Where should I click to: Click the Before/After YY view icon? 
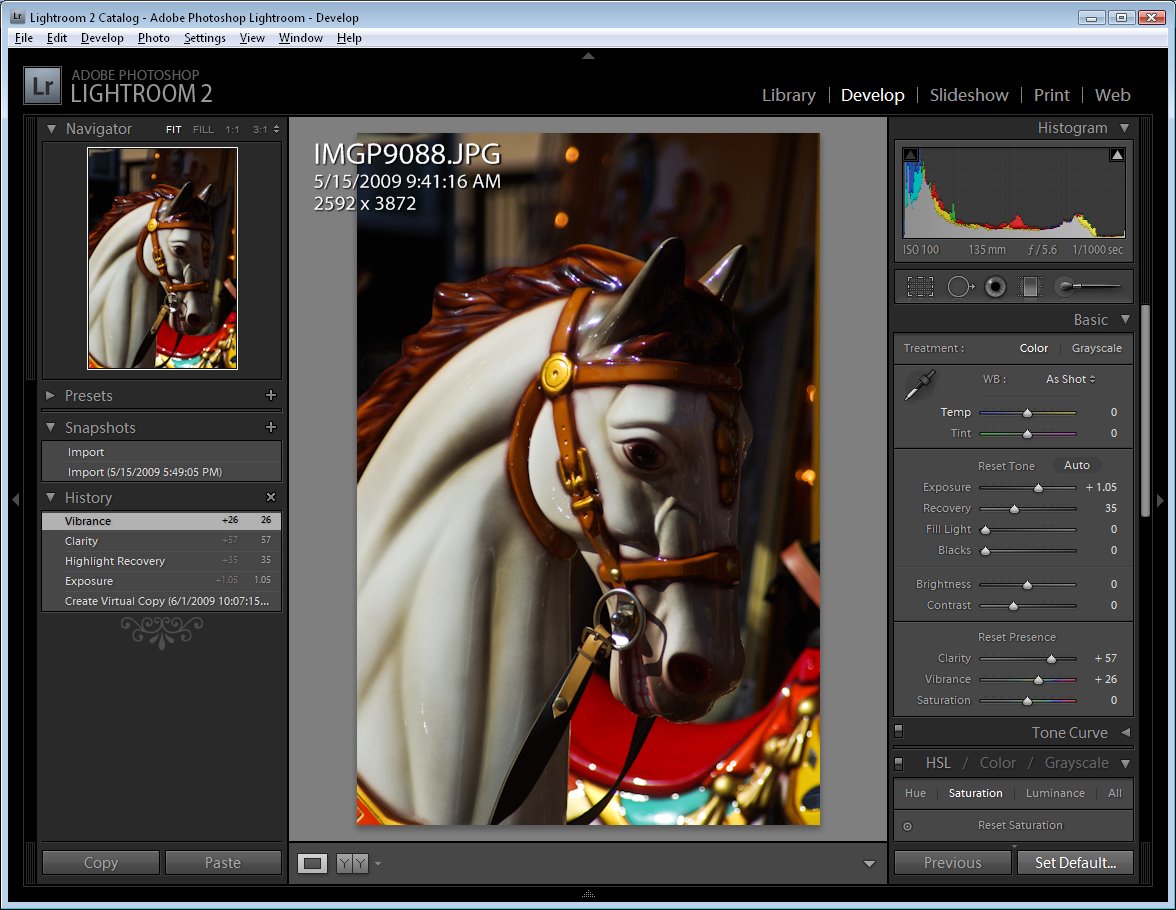[352, 863]
